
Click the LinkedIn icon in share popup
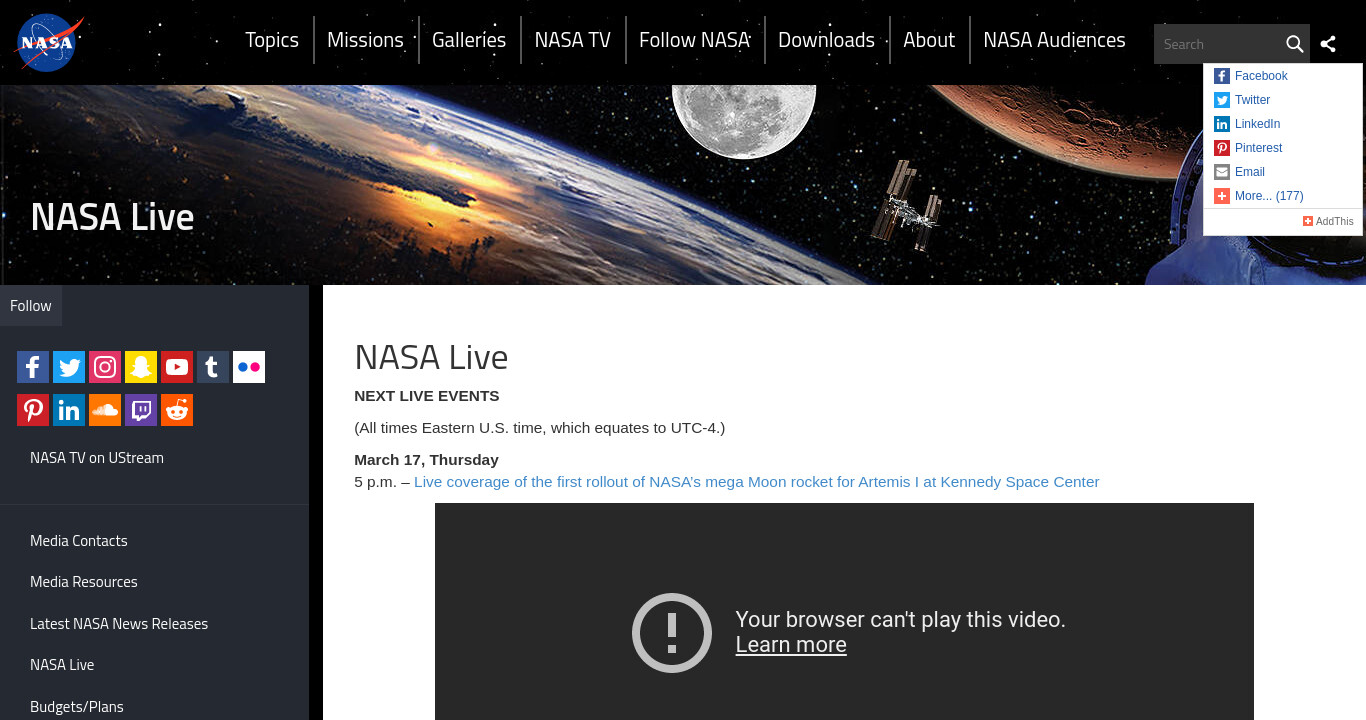point(1222,124)
